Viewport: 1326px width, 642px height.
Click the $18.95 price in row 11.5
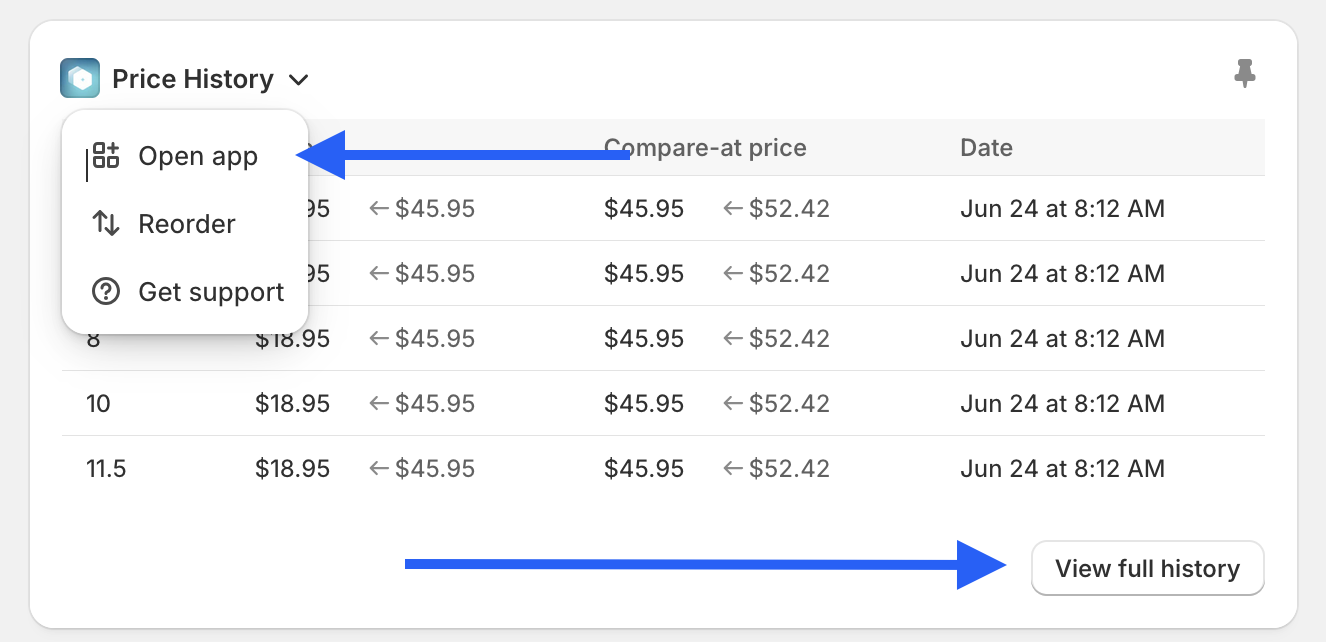point(292,469)
